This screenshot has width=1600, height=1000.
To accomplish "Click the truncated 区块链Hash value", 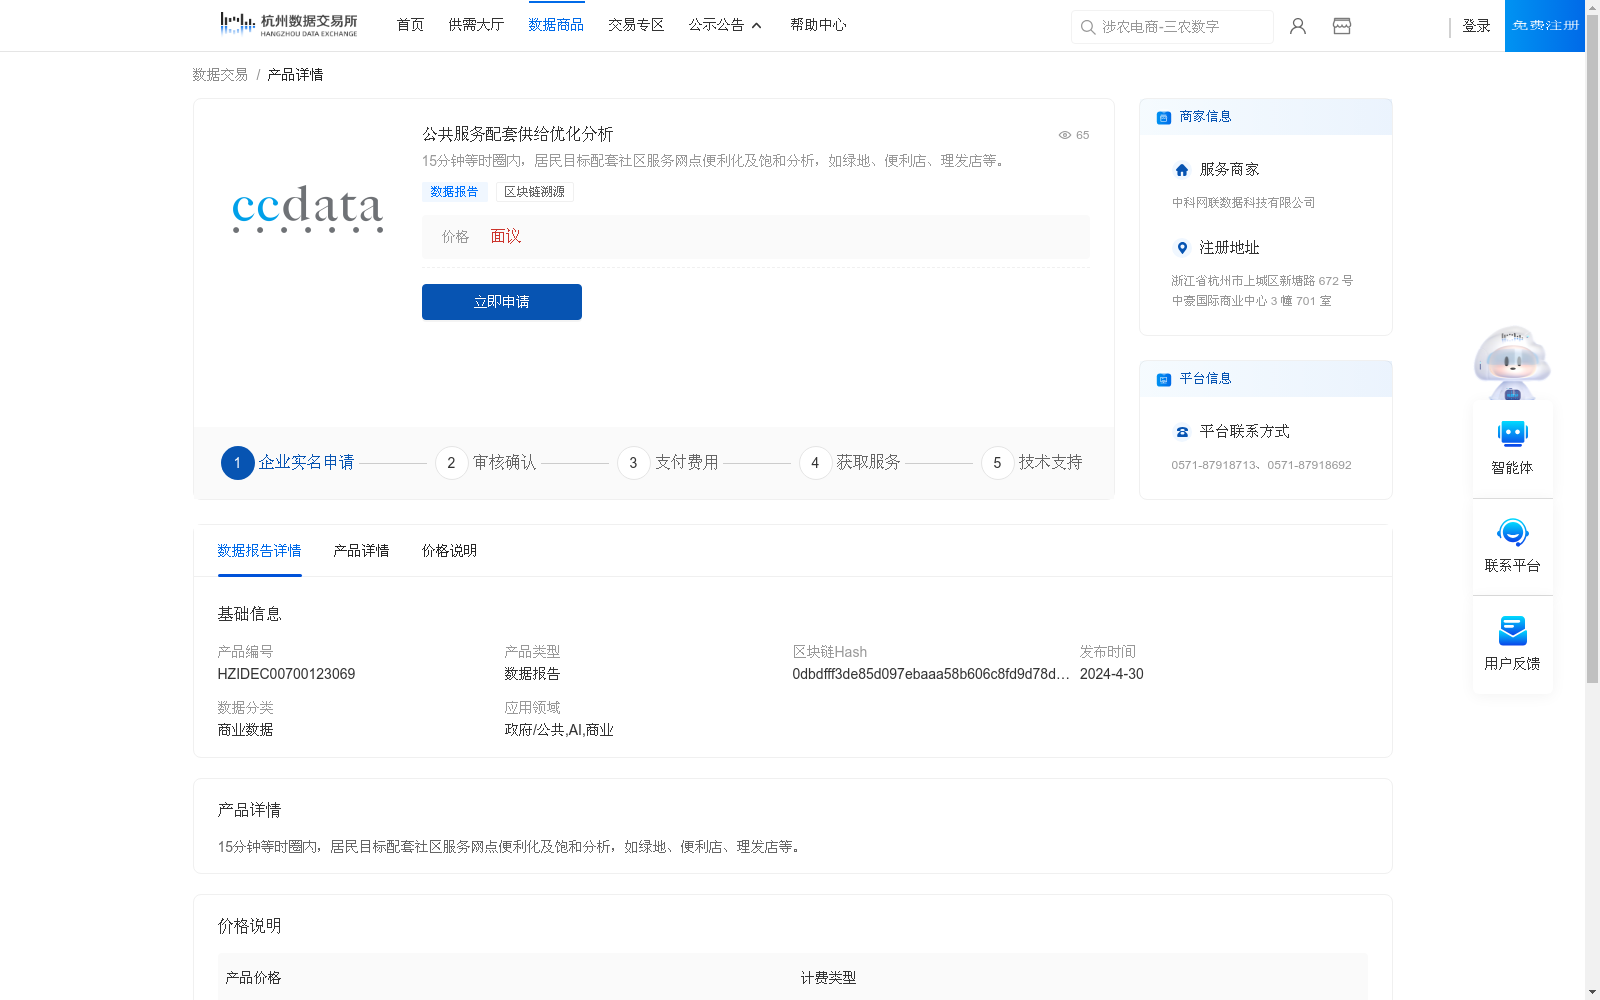I will pyautogui.click(x=931, y=674).
